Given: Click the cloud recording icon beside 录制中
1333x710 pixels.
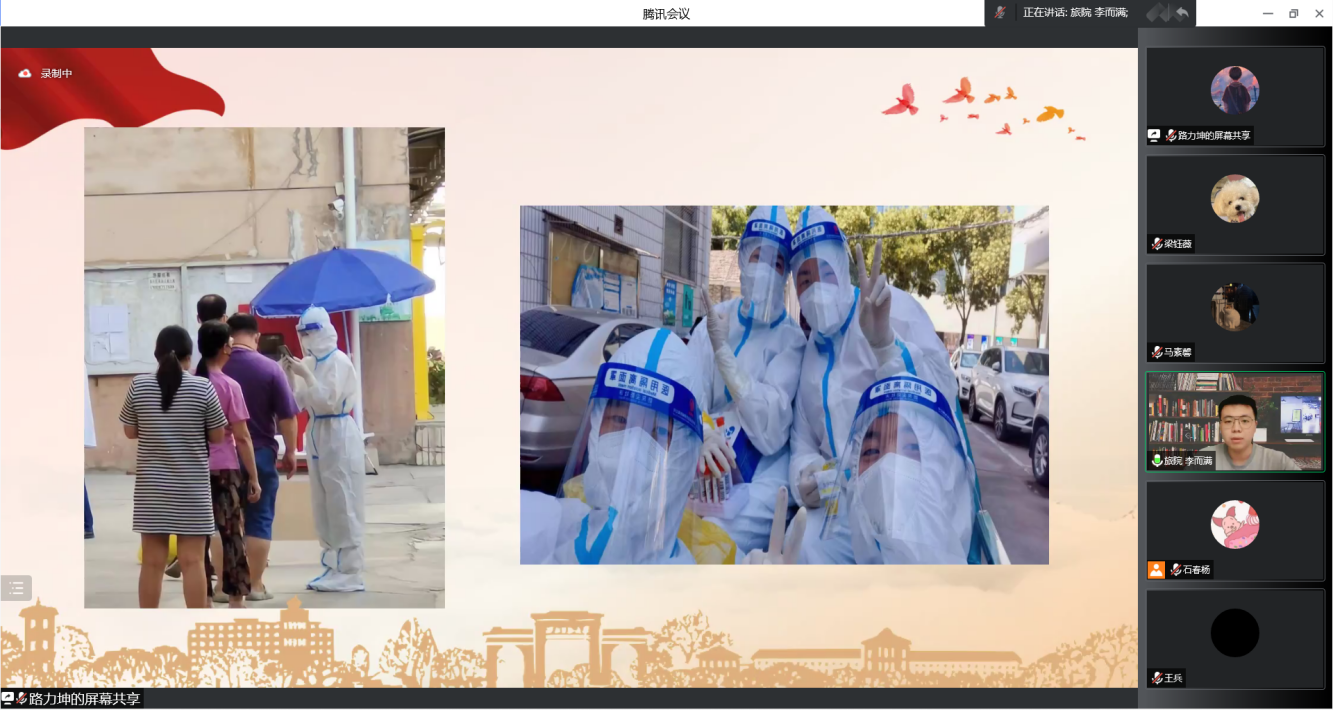Looking at the screenshot, I should click(25, 73).
